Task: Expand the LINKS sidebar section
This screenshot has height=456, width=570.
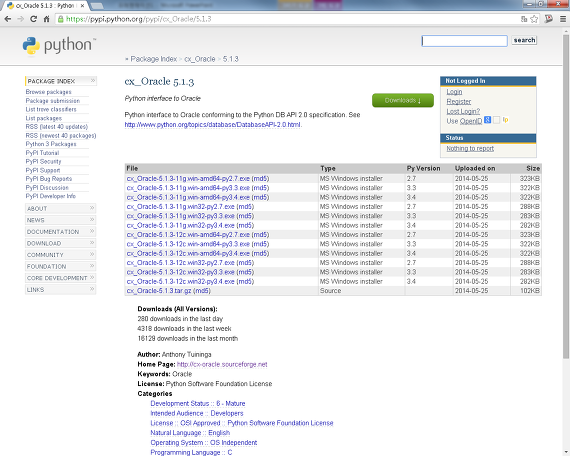Action: [60, 289]
